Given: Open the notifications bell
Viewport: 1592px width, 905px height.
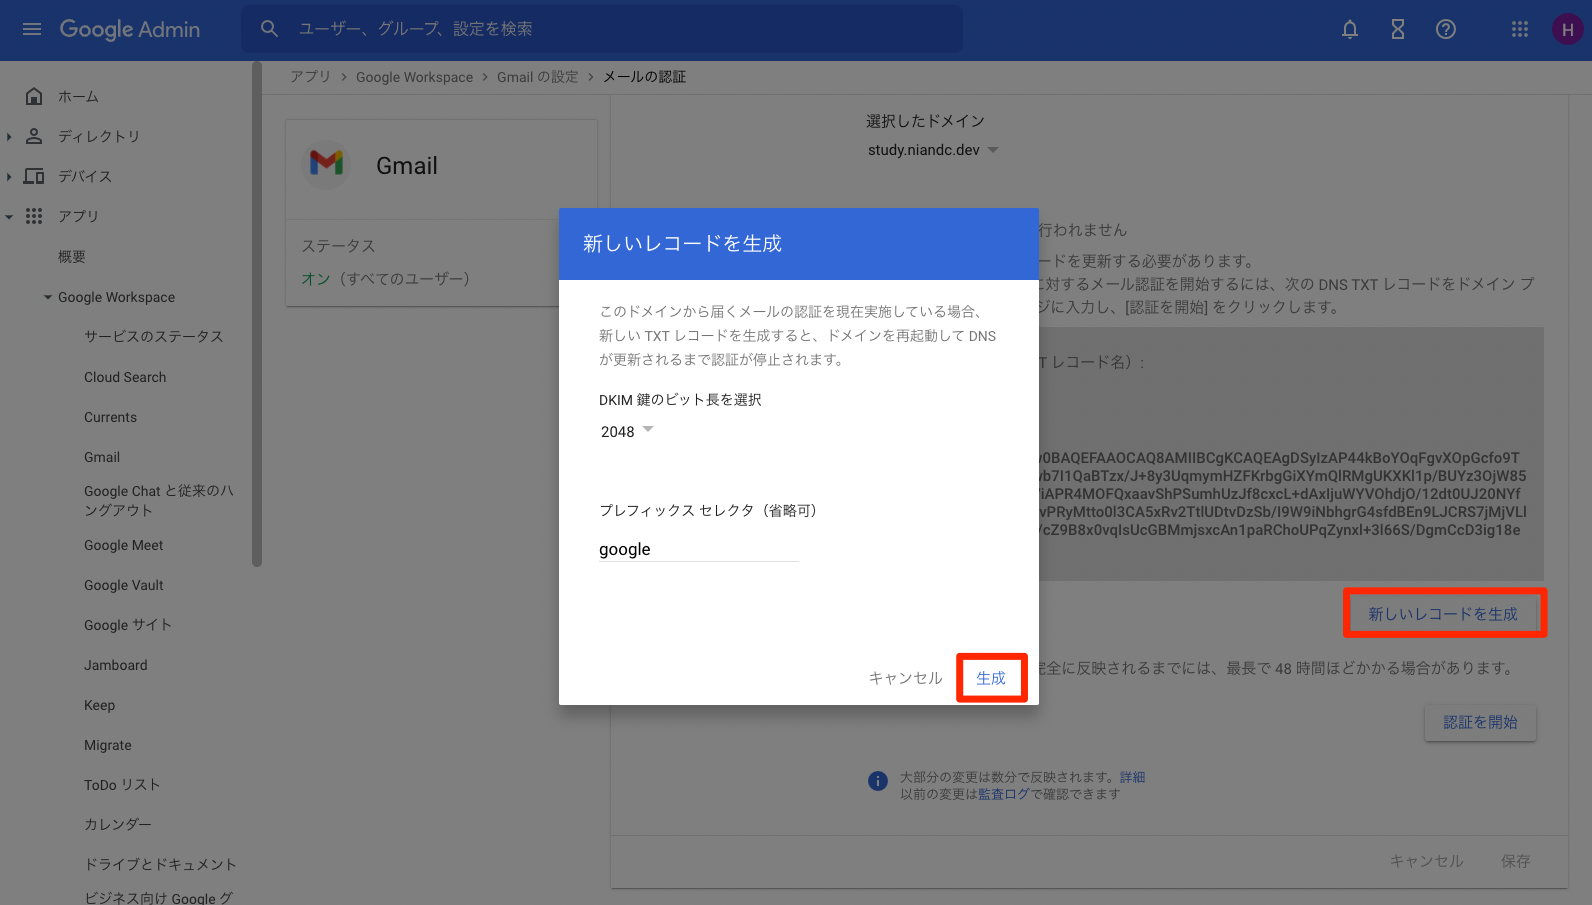Looking at the screenshot, I should tap(1350, 29).
